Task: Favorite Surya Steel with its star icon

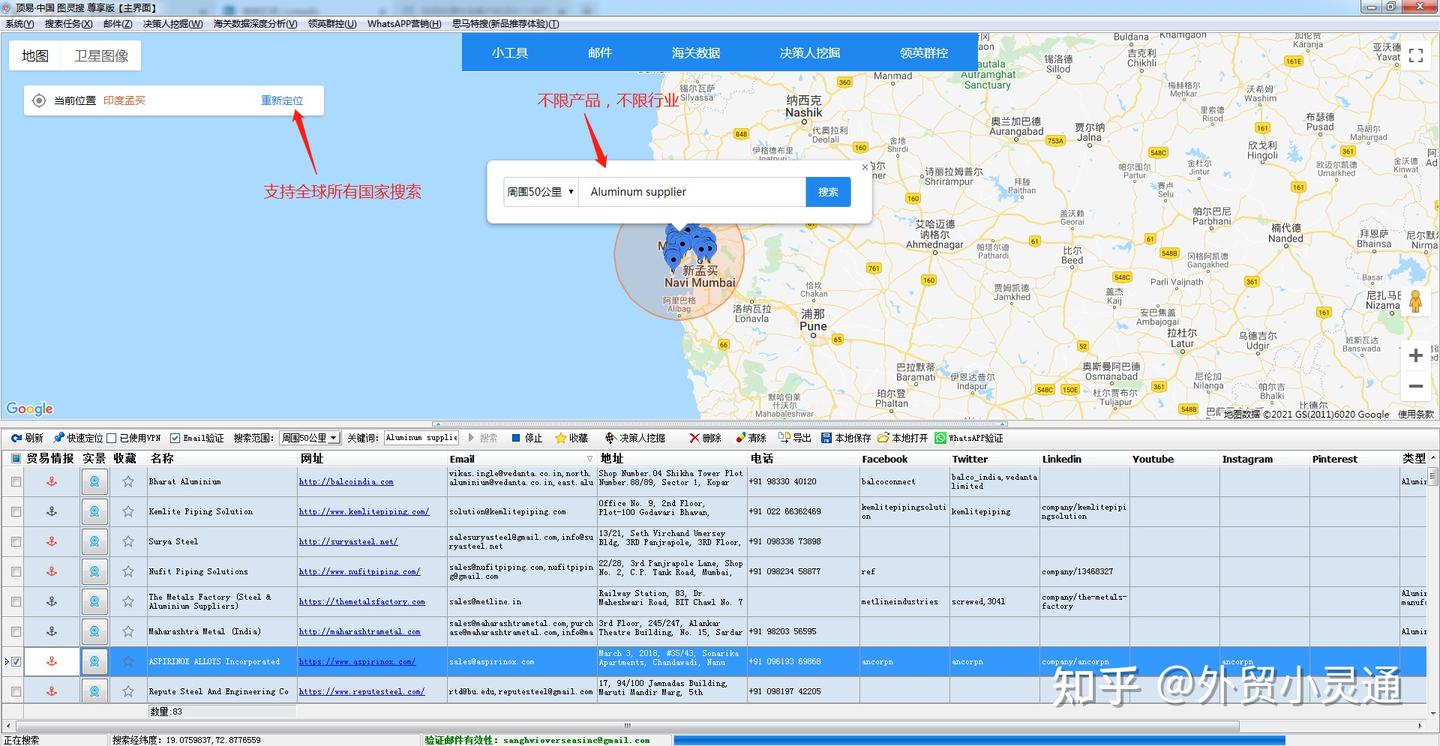Action: click(128, 542)
